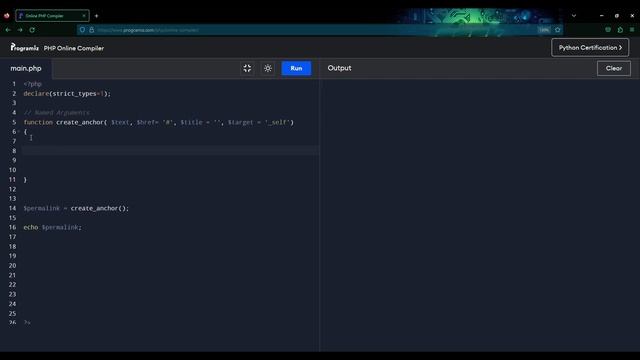Open the Python Certification link
The image size is (640, 360).
point(590,48)
